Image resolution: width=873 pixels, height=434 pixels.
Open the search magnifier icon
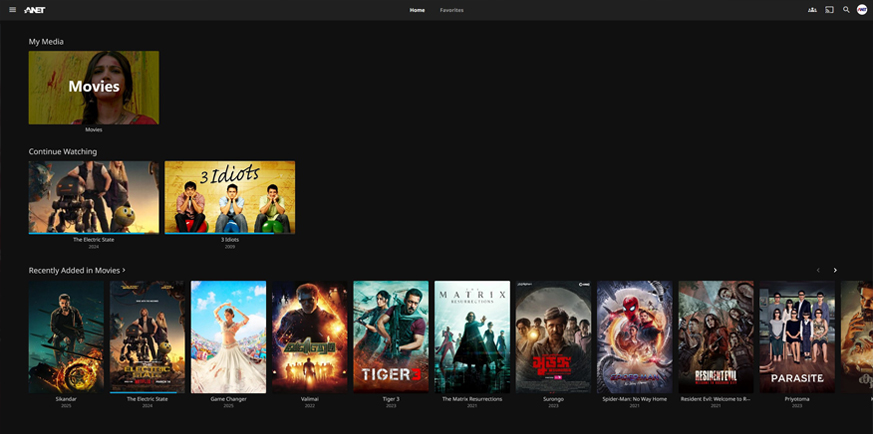point(846,10)
